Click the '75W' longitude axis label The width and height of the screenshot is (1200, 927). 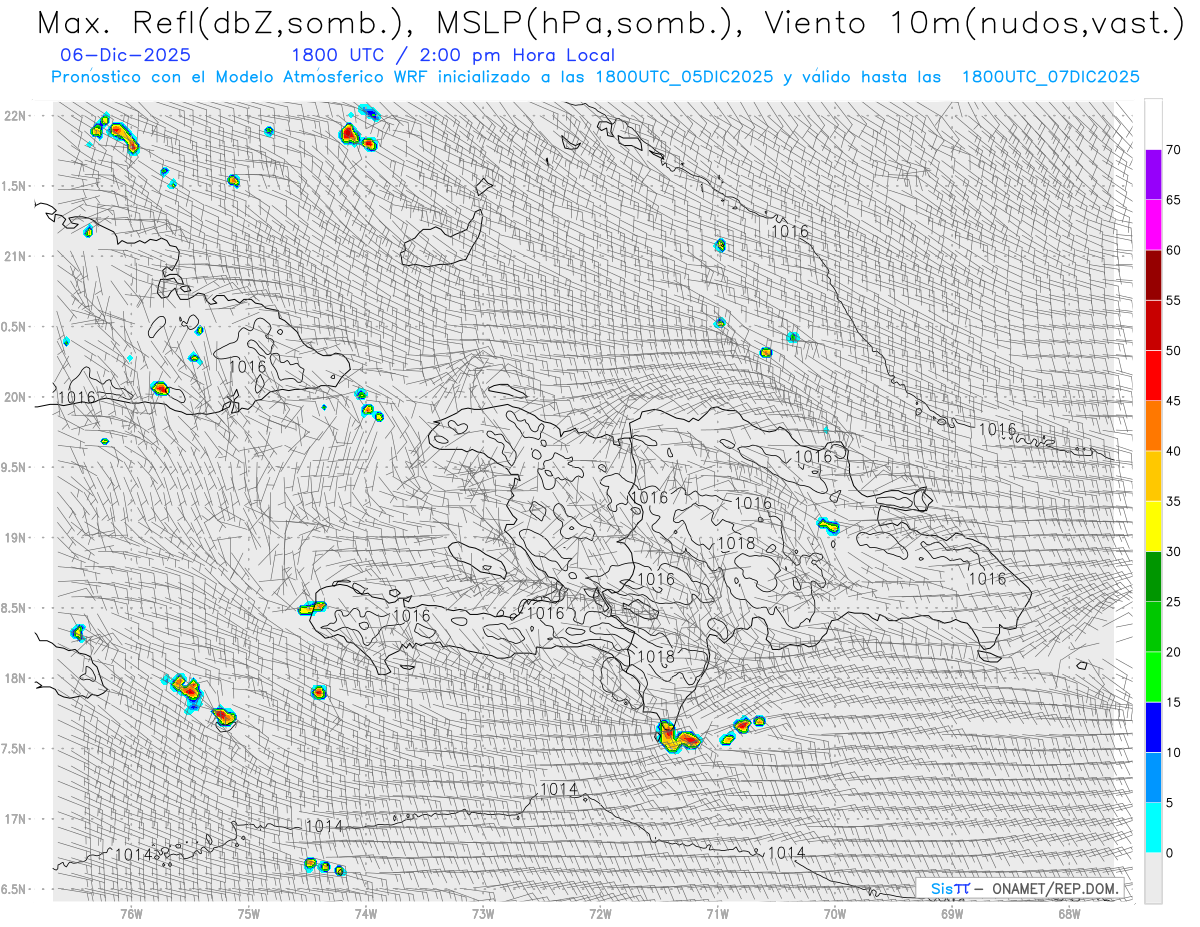[x=249, y=912]
